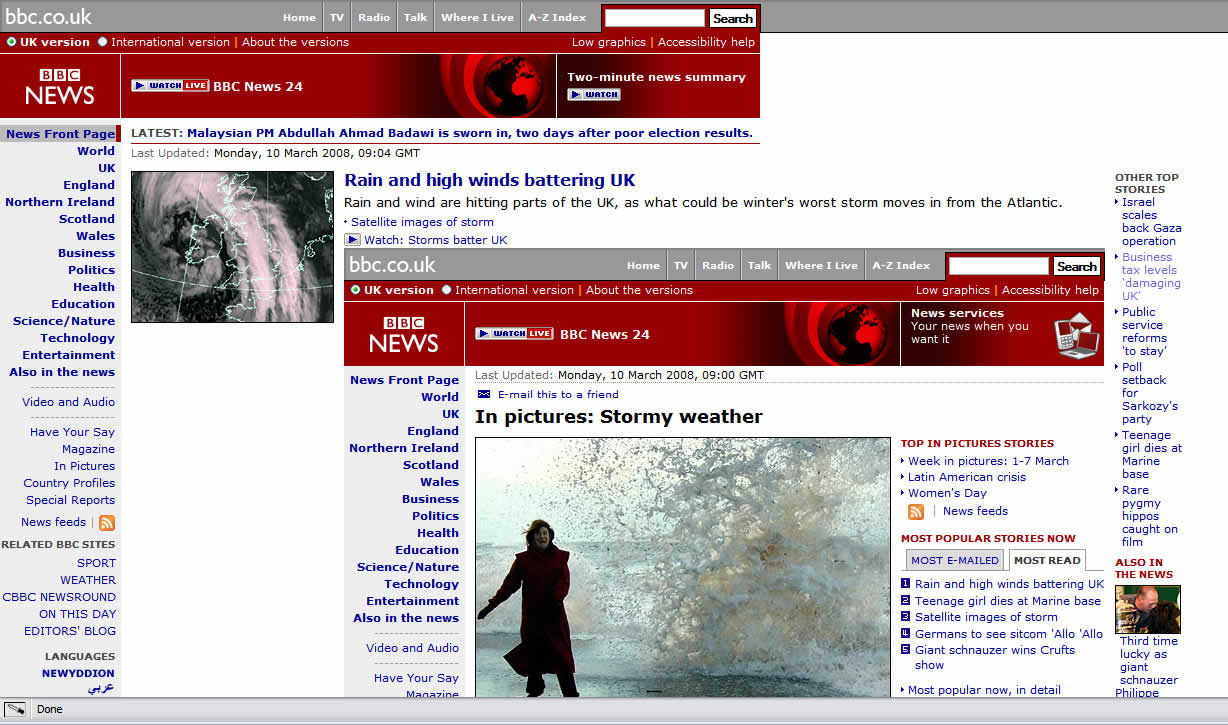Screen dimensions: 1228x725
Task: Open Accessibility help on the In pictures page header
Action: [x=1050, y=290]
